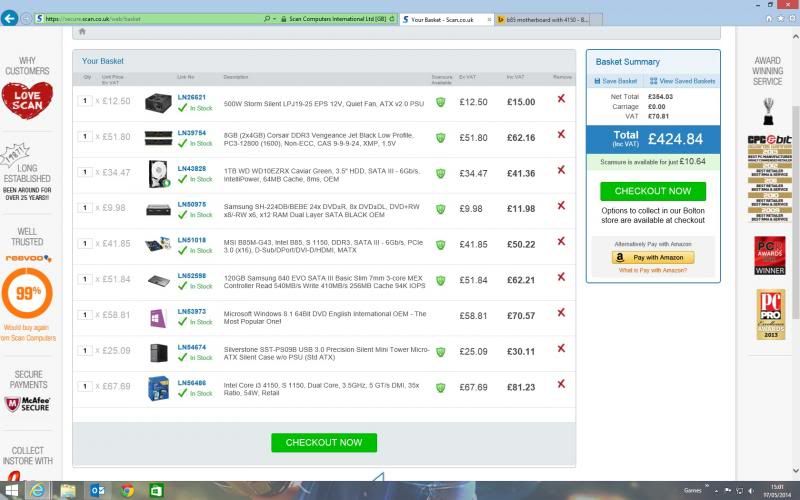This screenshot has width=800, height=500.
Task: Click the 500W PSU product thumbnail
Action: (x=158, y=103)
